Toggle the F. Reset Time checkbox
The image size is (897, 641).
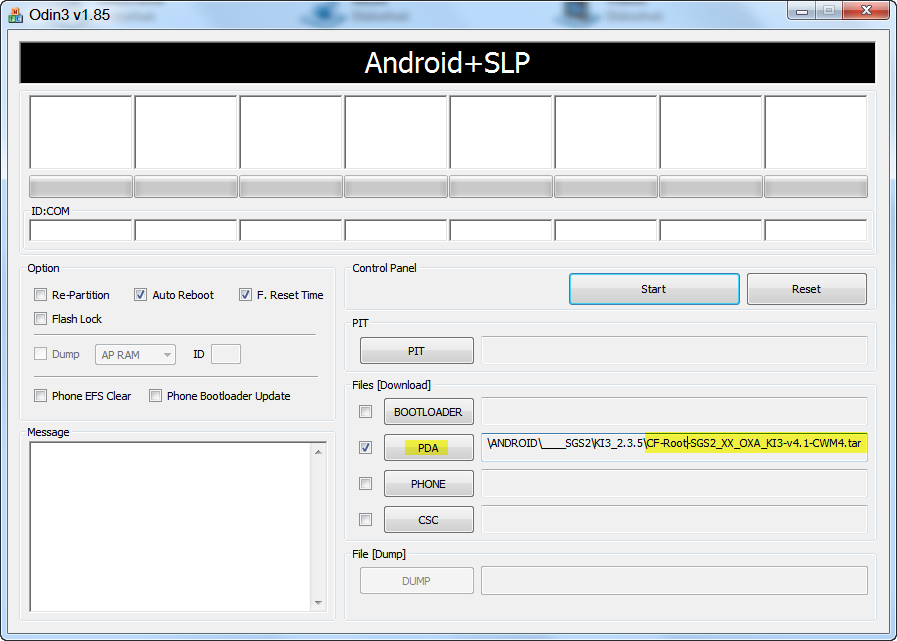click(245, 295)
